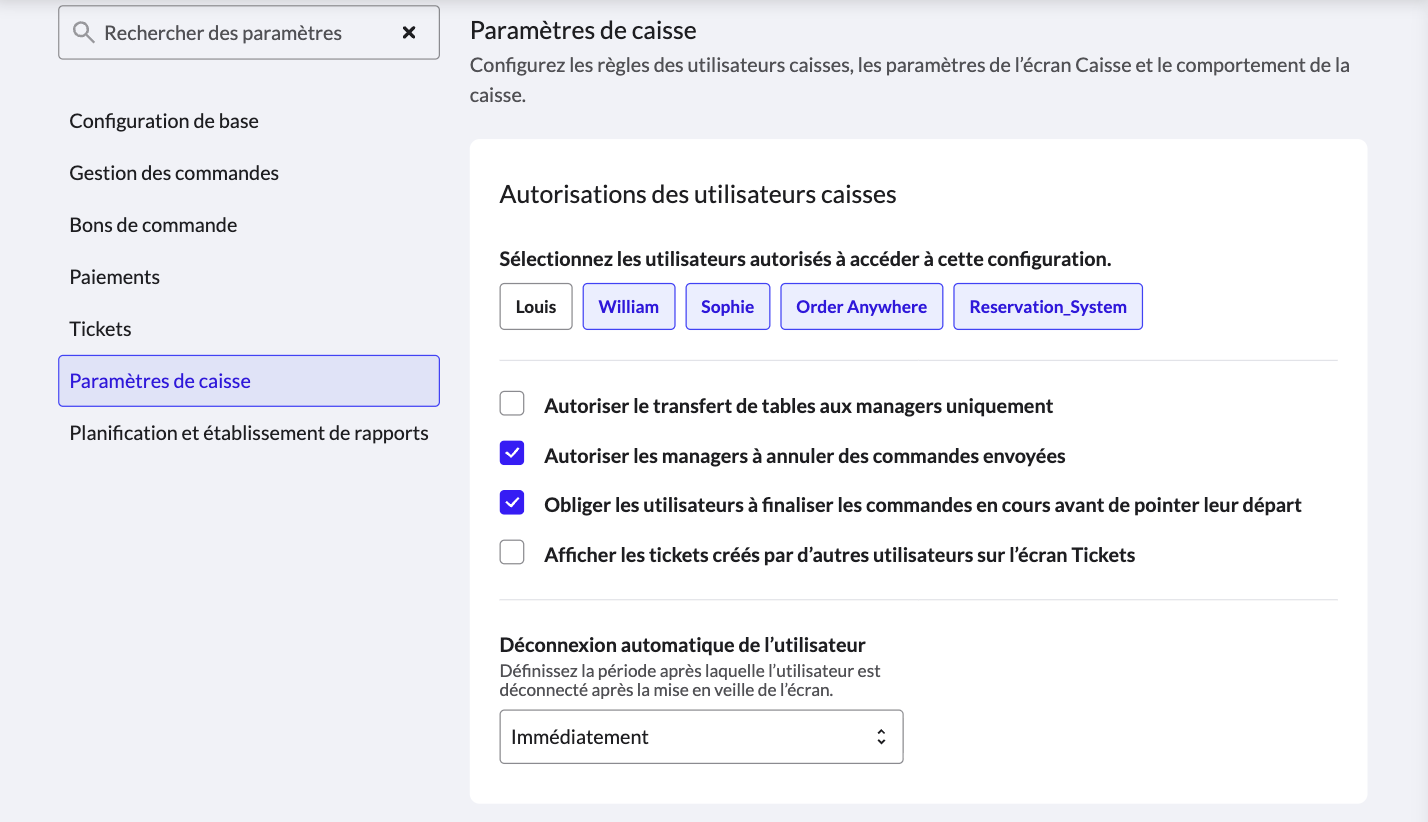The width and height of the screenshot is (1428, 822).
Task: Clear the settings search field
Action: tap(409, 33)
